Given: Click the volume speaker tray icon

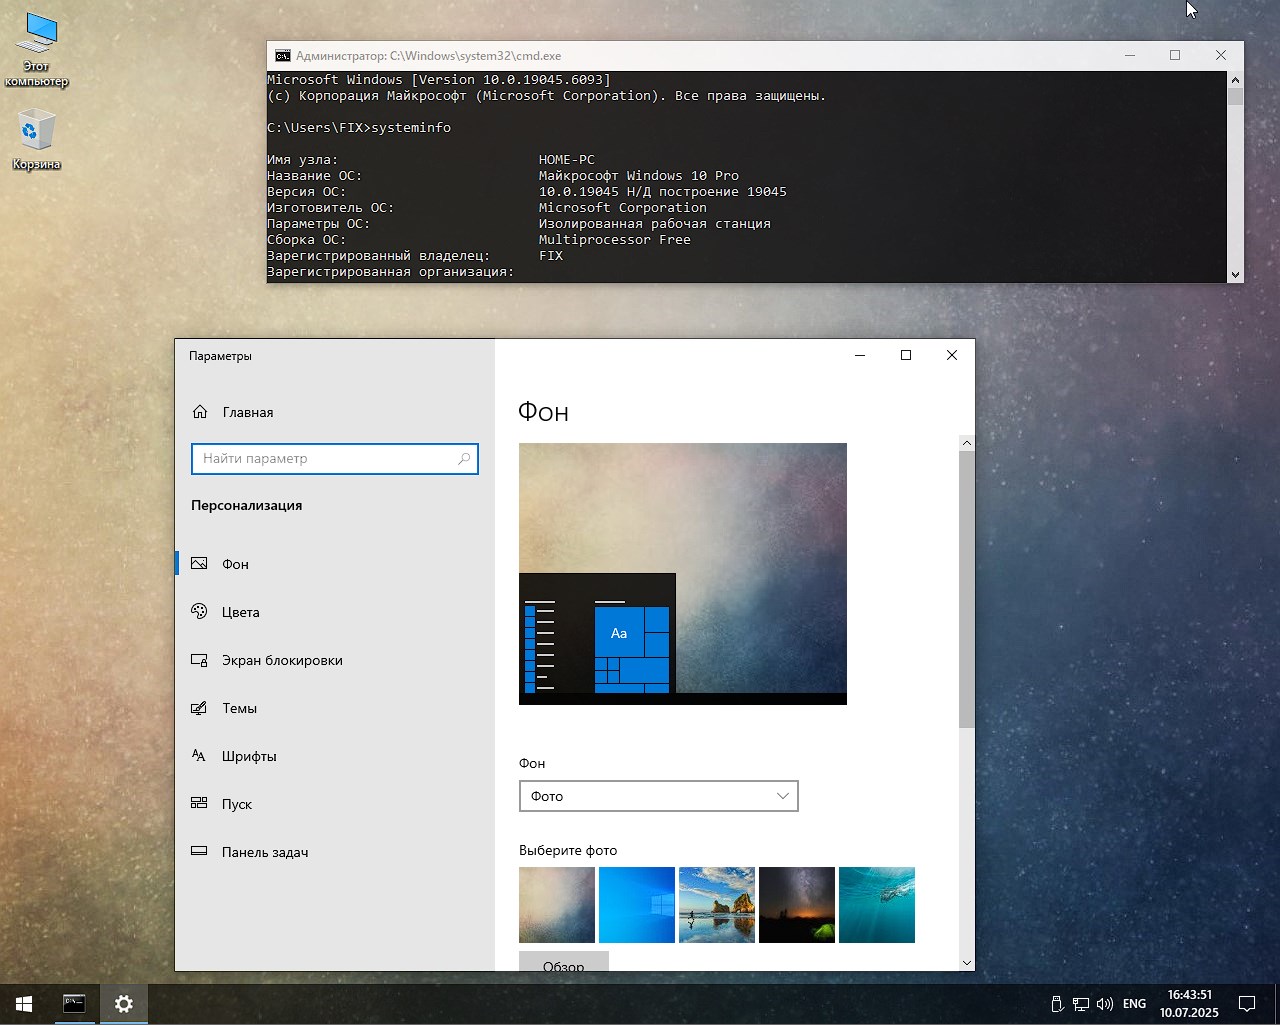Looking at the screenshot, I should coord(1105,1004).
